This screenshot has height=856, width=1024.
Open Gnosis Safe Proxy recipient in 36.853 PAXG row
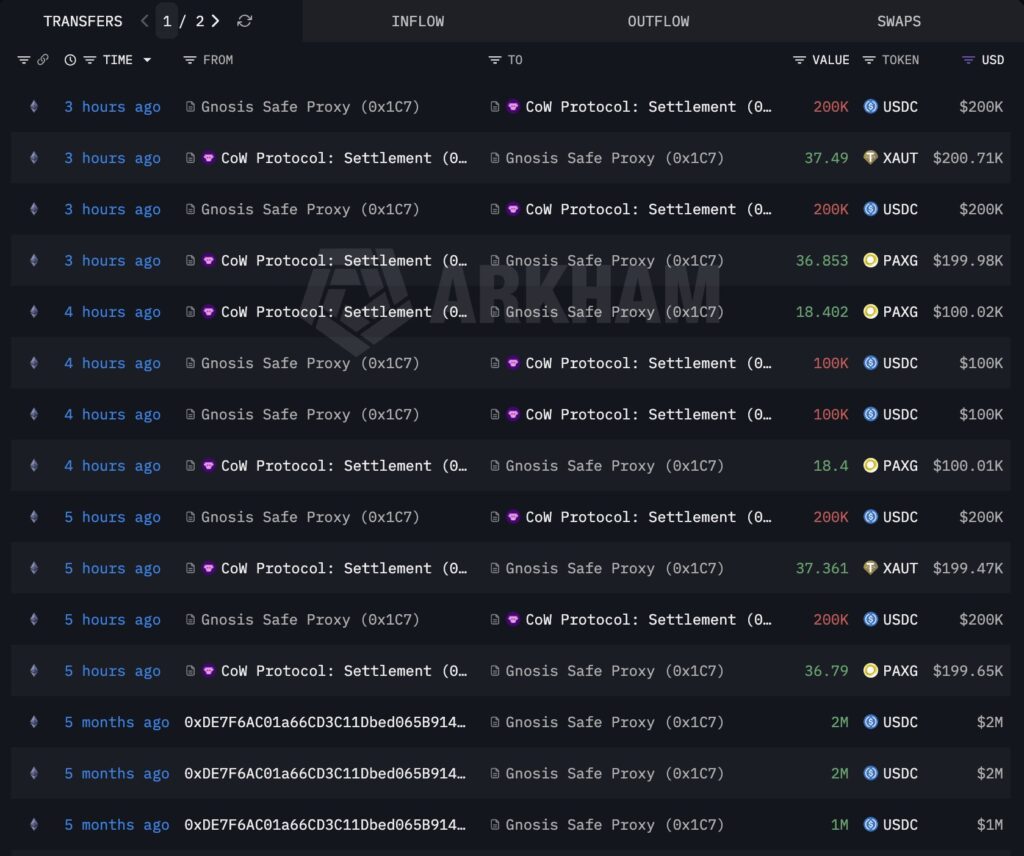(x=615, y=261)
